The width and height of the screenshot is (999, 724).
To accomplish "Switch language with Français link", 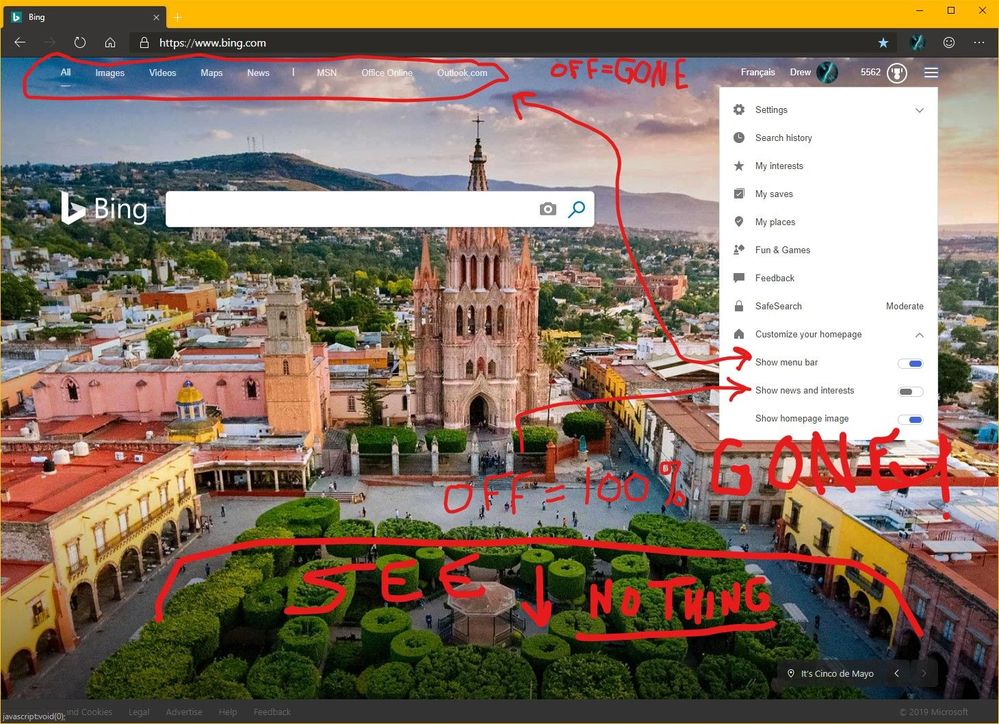I will (x=758, y=73).
